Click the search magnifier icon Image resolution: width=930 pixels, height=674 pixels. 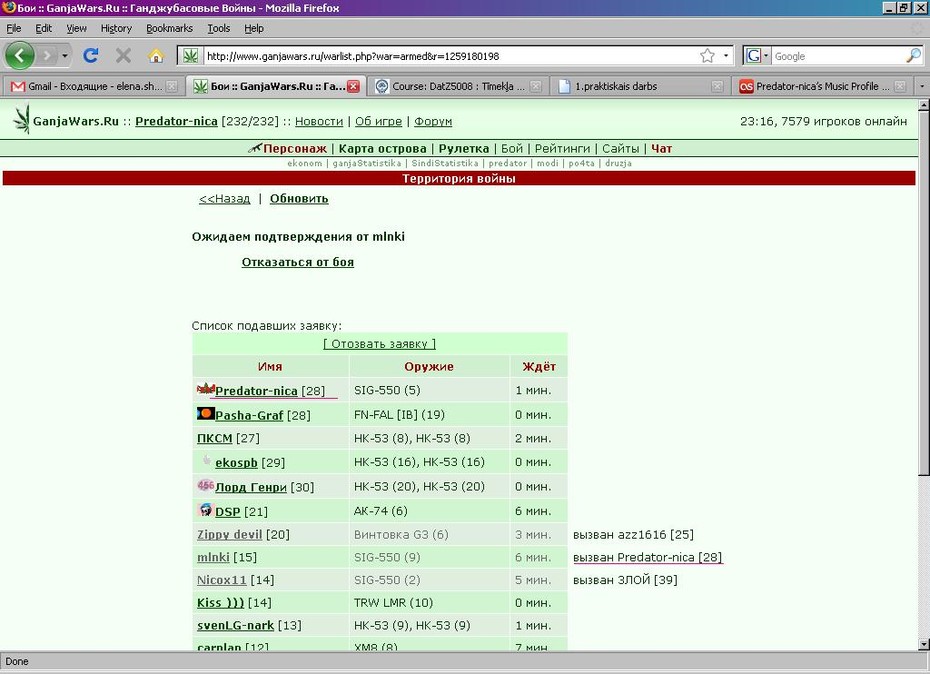click(x=913, y=56)
